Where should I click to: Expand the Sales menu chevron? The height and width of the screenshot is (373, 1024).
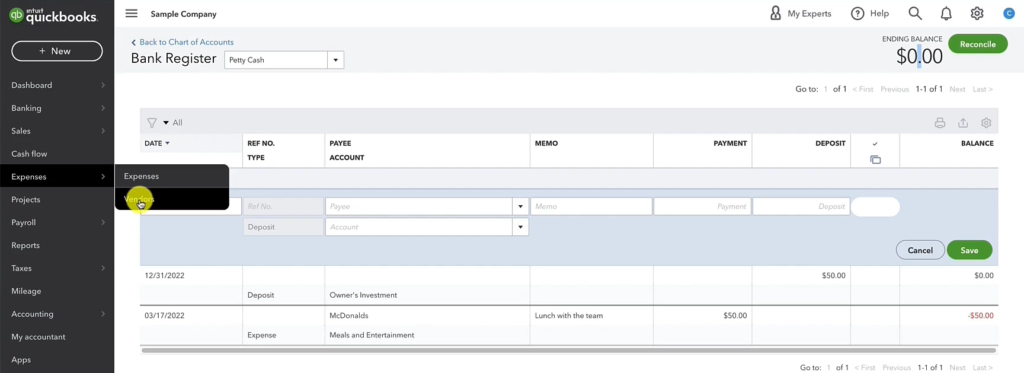pyautogui.click(x=103, y=131)
